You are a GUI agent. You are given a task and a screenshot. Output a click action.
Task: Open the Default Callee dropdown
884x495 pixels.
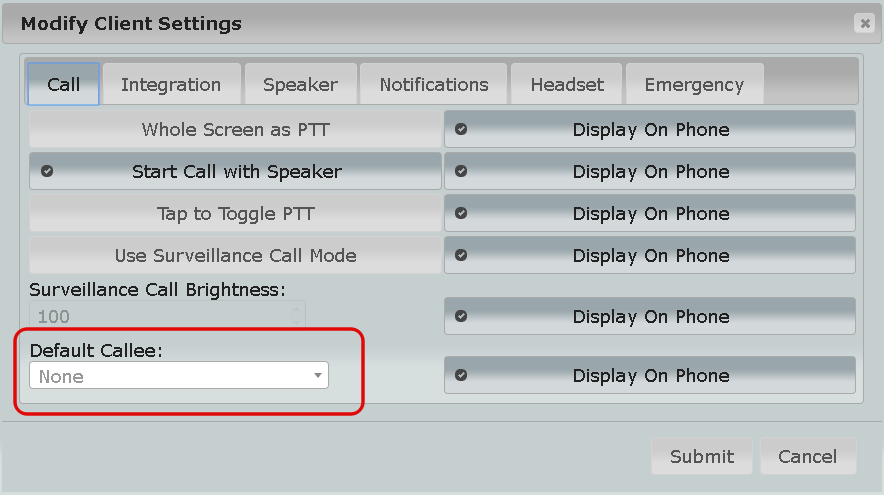tap(179, 376)
